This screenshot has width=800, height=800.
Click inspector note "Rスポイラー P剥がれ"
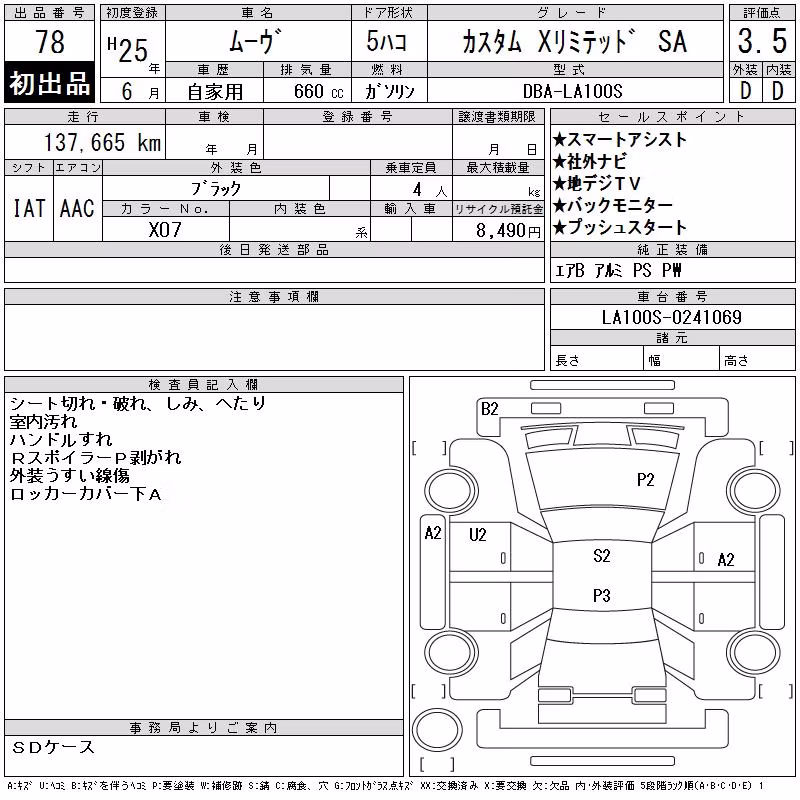point(95,458)
